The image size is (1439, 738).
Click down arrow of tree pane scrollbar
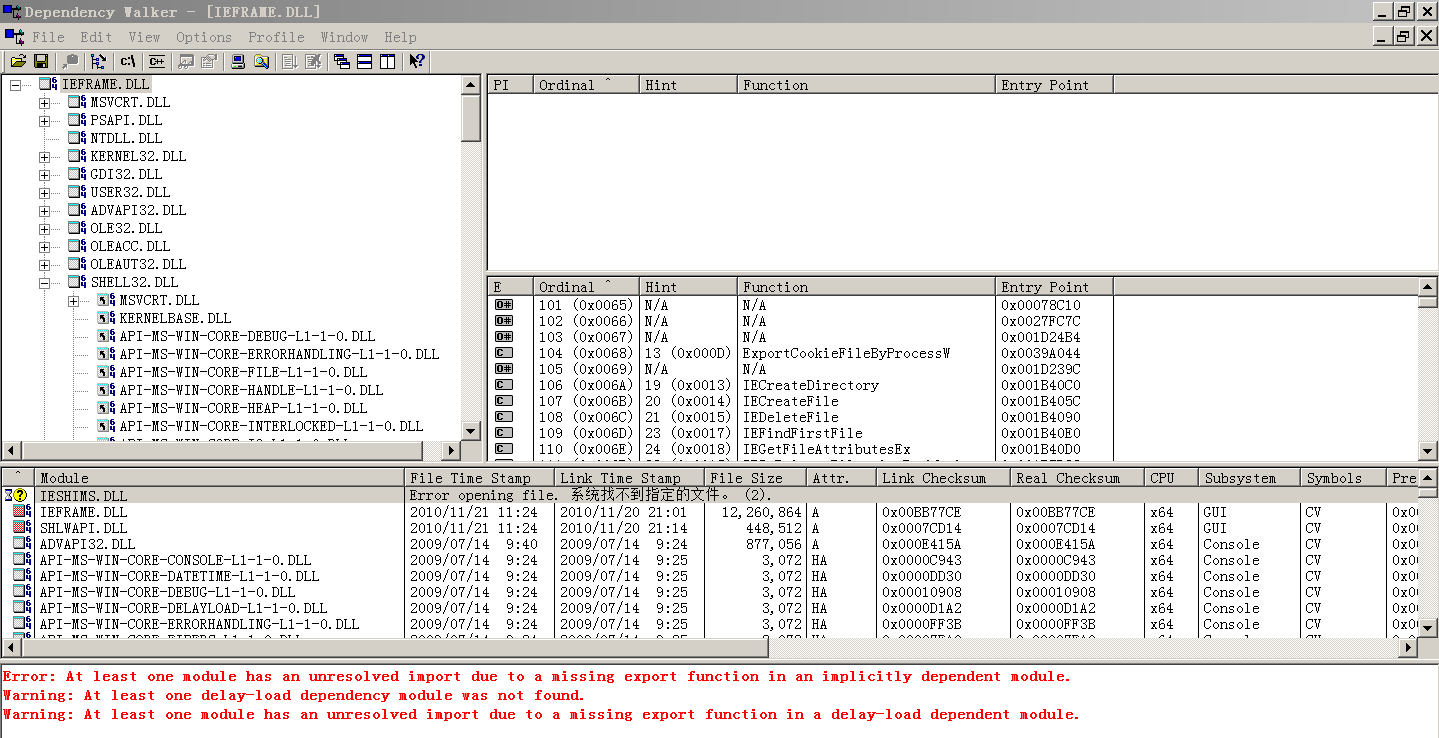pos(471,431)
